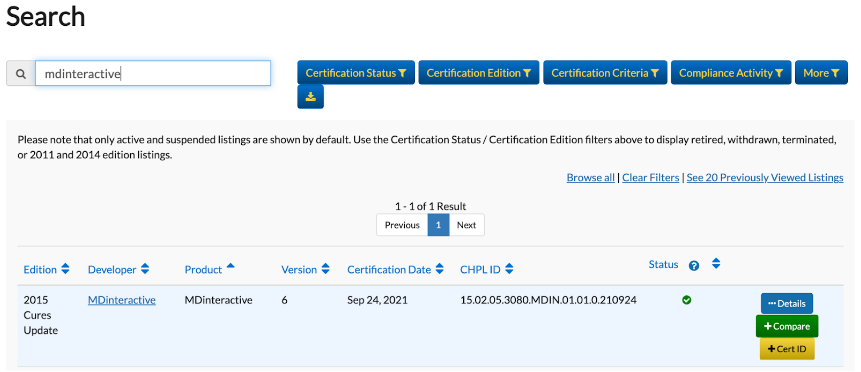Click the Status help question mark icon
Screen dimensions: 861x372
[694, 266]
